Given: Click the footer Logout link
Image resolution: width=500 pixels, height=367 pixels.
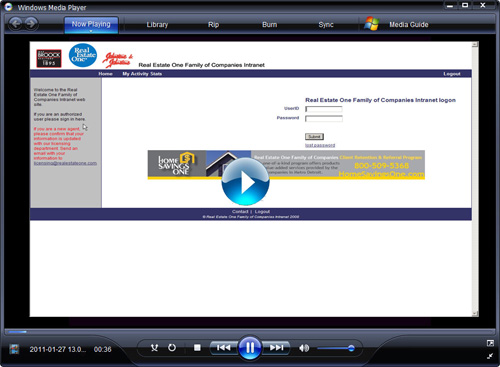Looking at the screenshot, I should pos(262,212).
